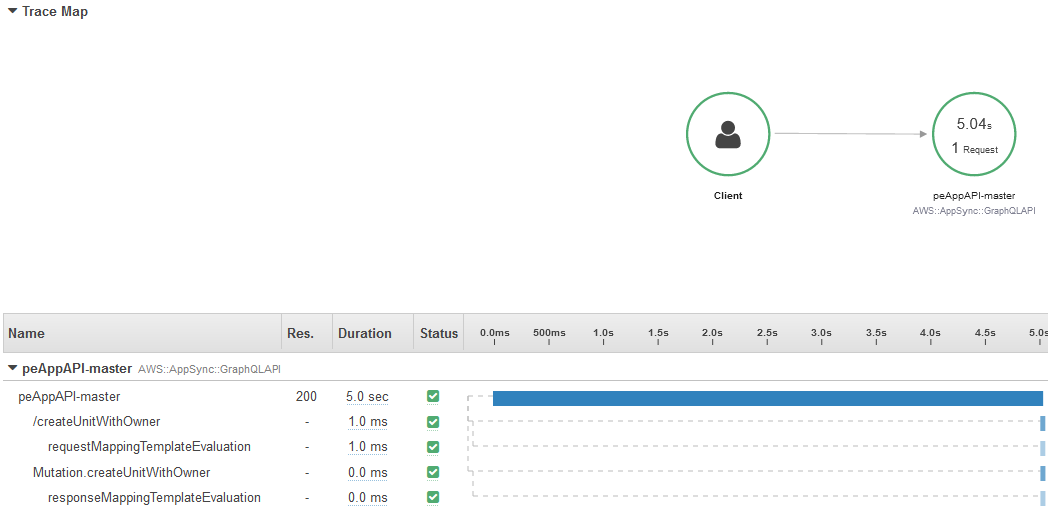This screenshot has width=1048, height=512.
Task: Collapse the peAppAPI-master segment group
Action: (x=13, y=368)
